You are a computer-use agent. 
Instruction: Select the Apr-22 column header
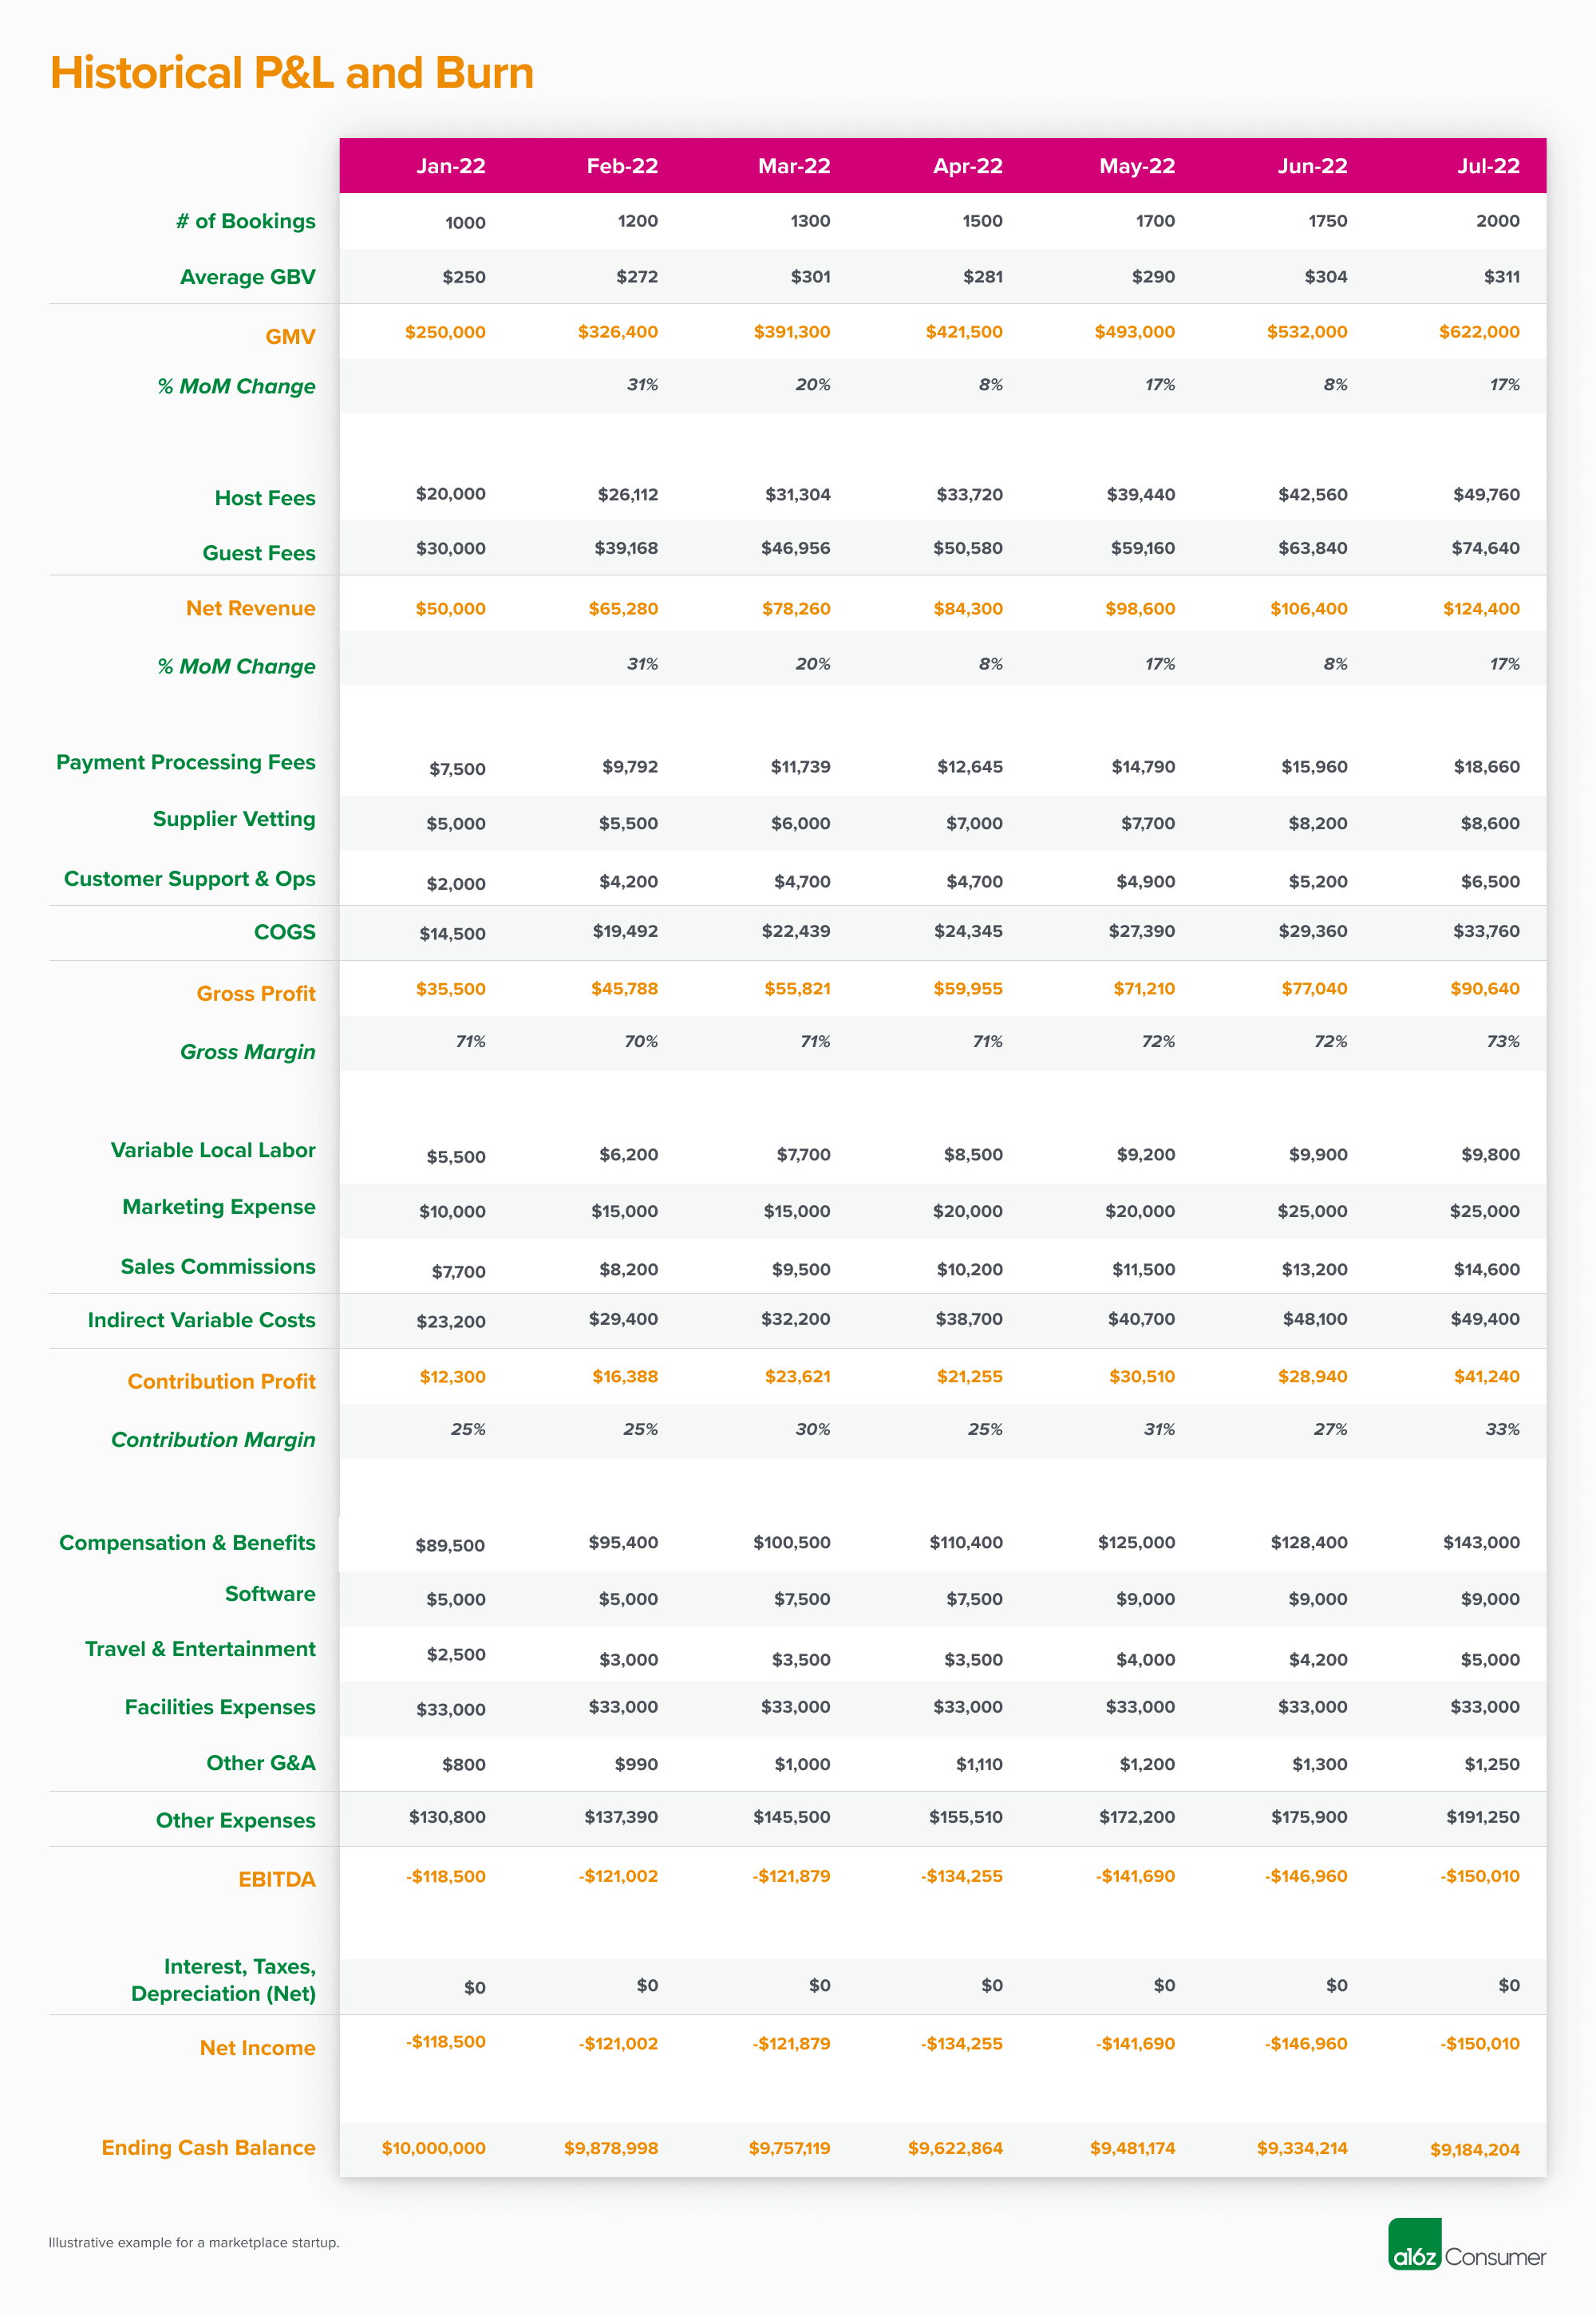pos(967,166)
